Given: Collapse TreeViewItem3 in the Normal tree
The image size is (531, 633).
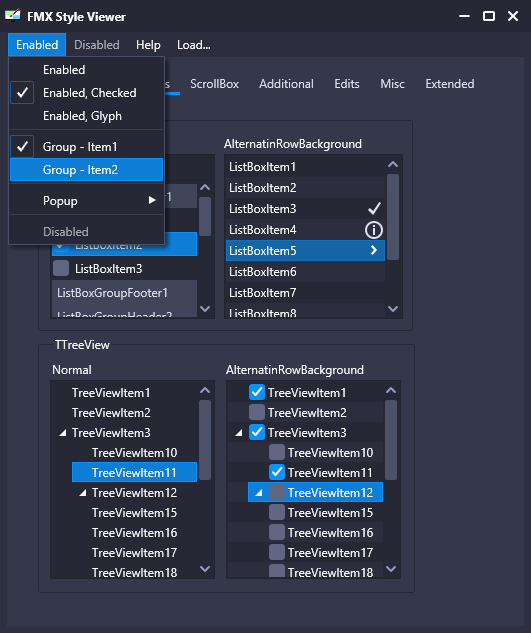Looking at the screenshot, I should [63, 433].
